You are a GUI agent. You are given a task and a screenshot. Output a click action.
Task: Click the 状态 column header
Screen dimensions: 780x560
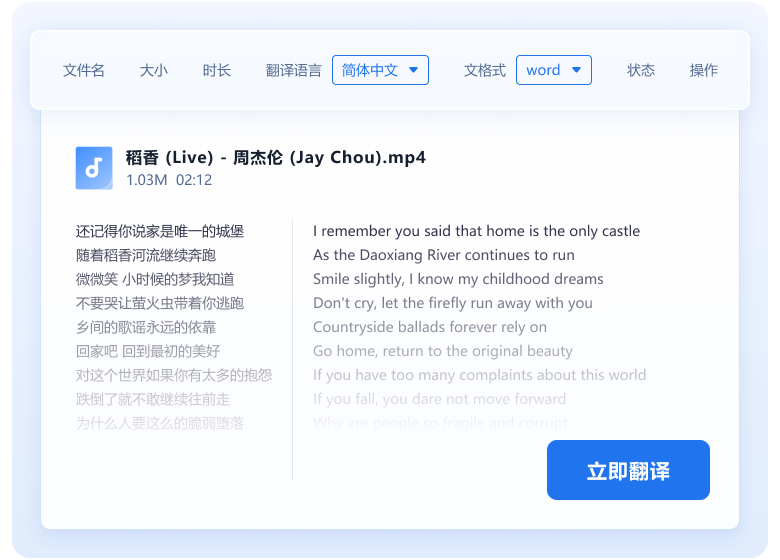[641, 70]
